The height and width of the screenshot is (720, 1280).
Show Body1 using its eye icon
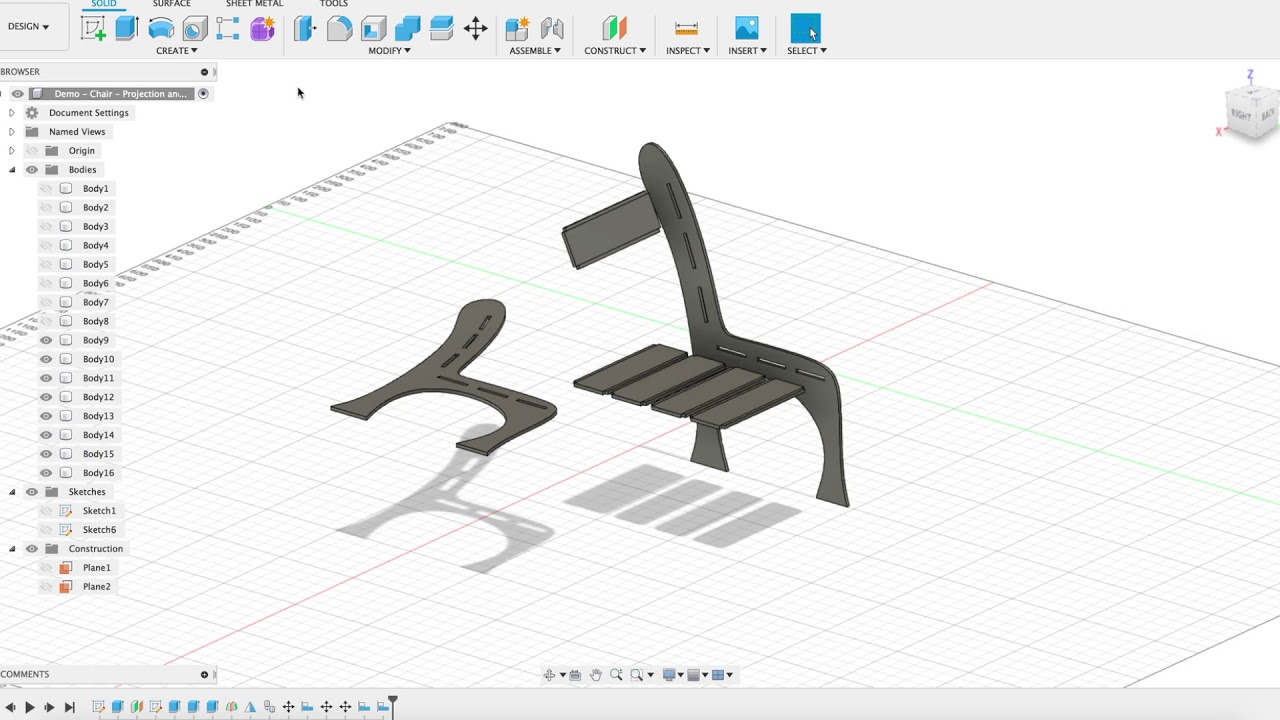46,189
